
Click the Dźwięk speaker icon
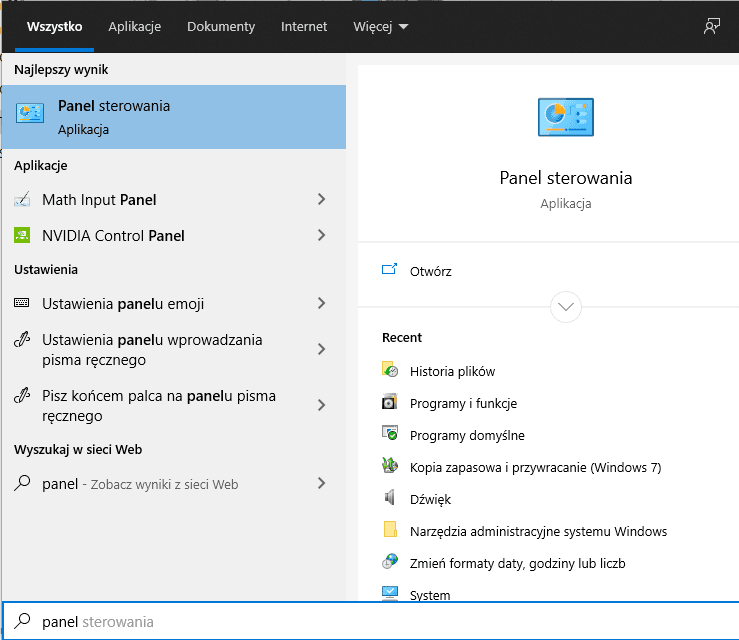point(390,497)
